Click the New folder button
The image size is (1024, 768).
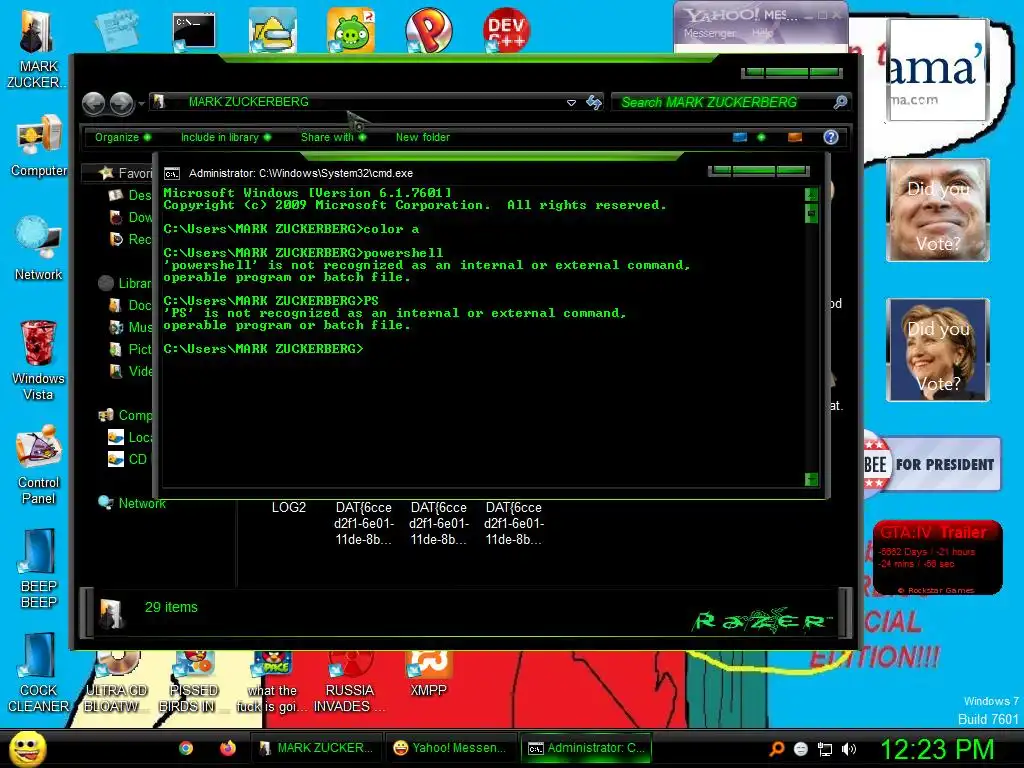pos(423,137)
